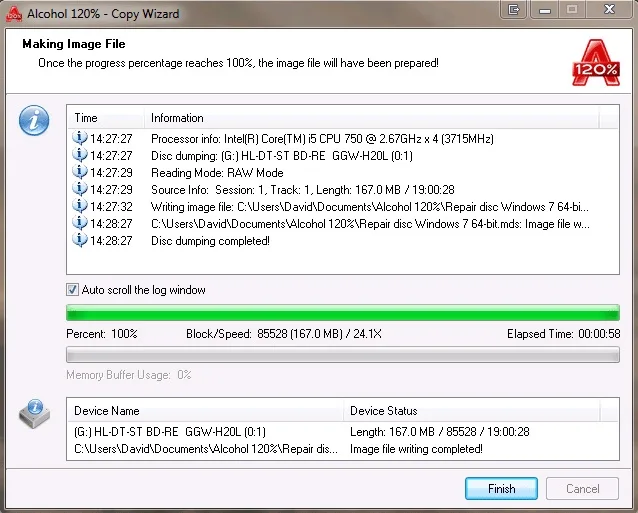Click the large red Alcohol 120% logo
Image resolution: width=638 pixels, height=513 pixels.
click(596, 63)
